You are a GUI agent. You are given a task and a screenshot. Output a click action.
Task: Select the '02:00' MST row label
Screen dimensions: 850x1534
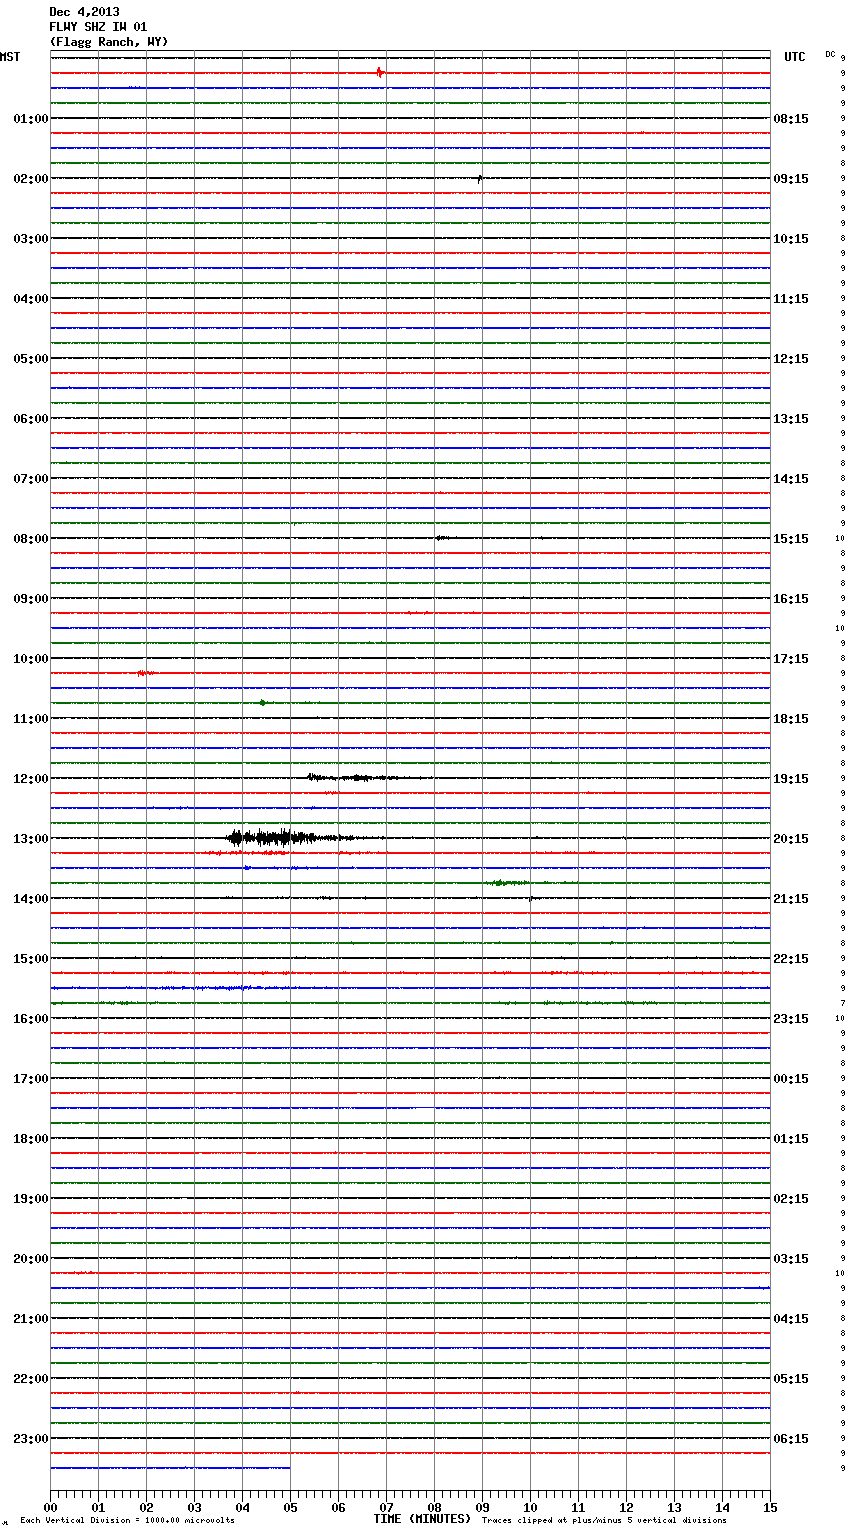[31, 179]
